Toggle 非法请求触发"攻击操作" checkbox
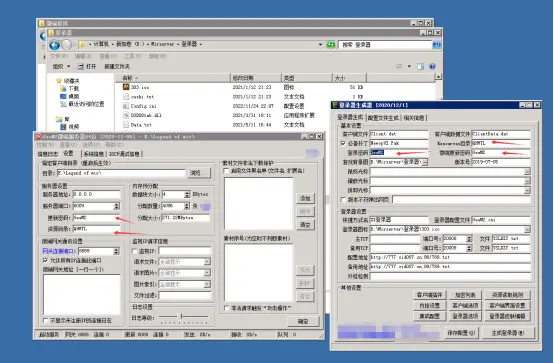Screen dimensions: 554x363 pos(226,308)
